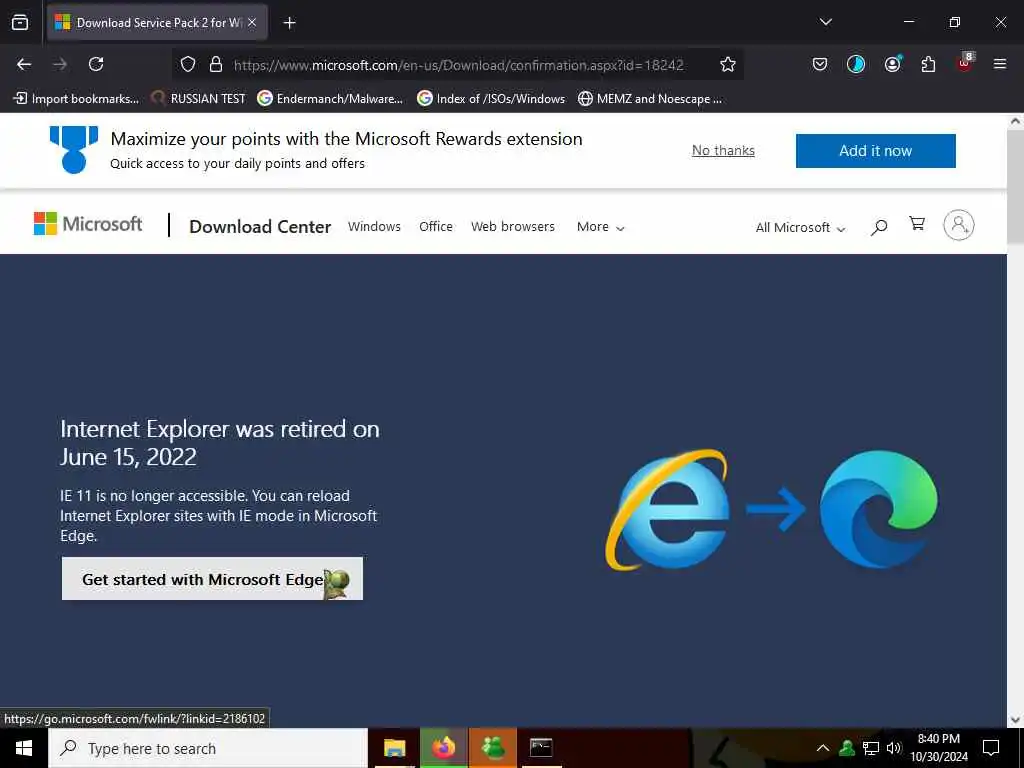Open the volume speaker tray icon
The width and height of the screenshot is (1024, 768).
[x=894, y=748]
